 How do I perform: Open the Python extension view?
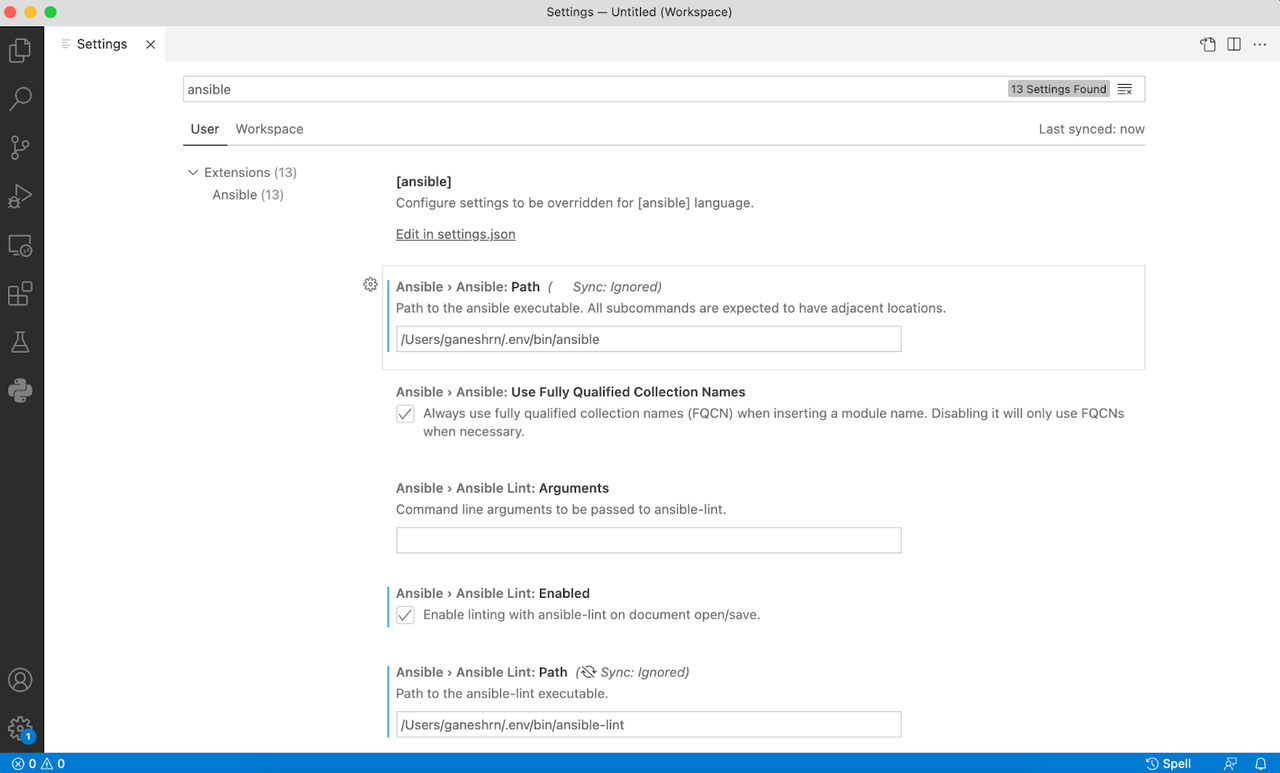click(x=21, y=390)
